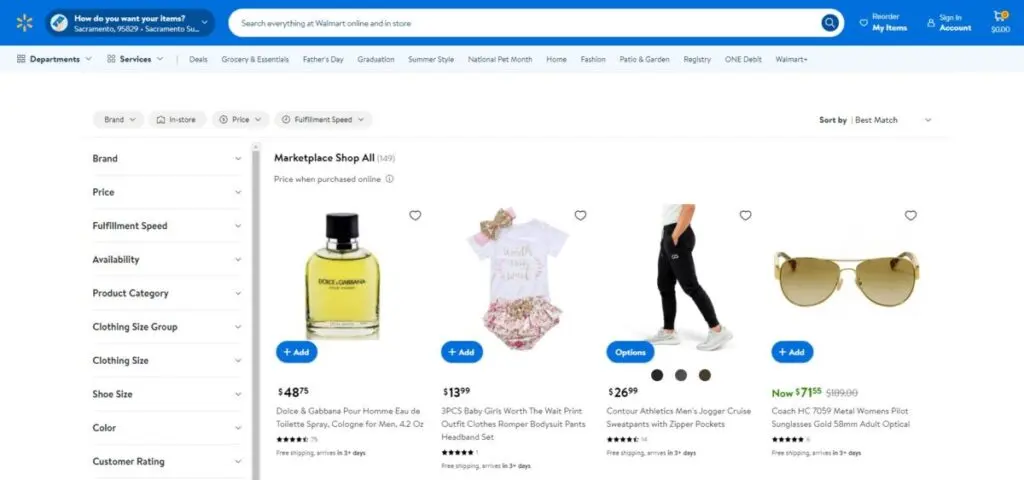This screenshot has height=480, width=1024.
Task: Click the Walmart search input field
Action: coord(524,23)
